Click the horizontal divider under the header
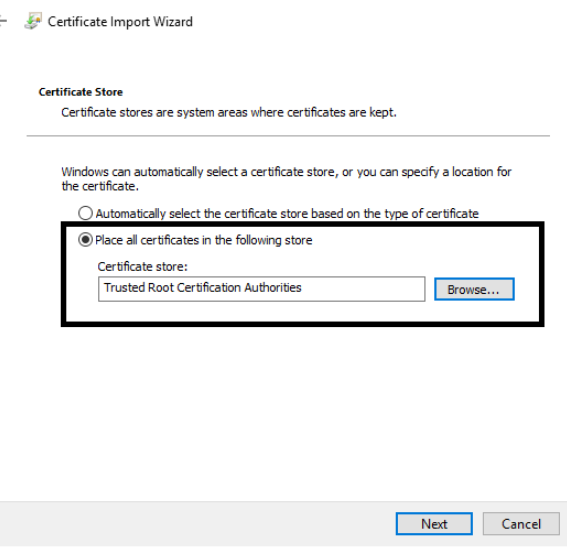567x547 pixels. 288,136
